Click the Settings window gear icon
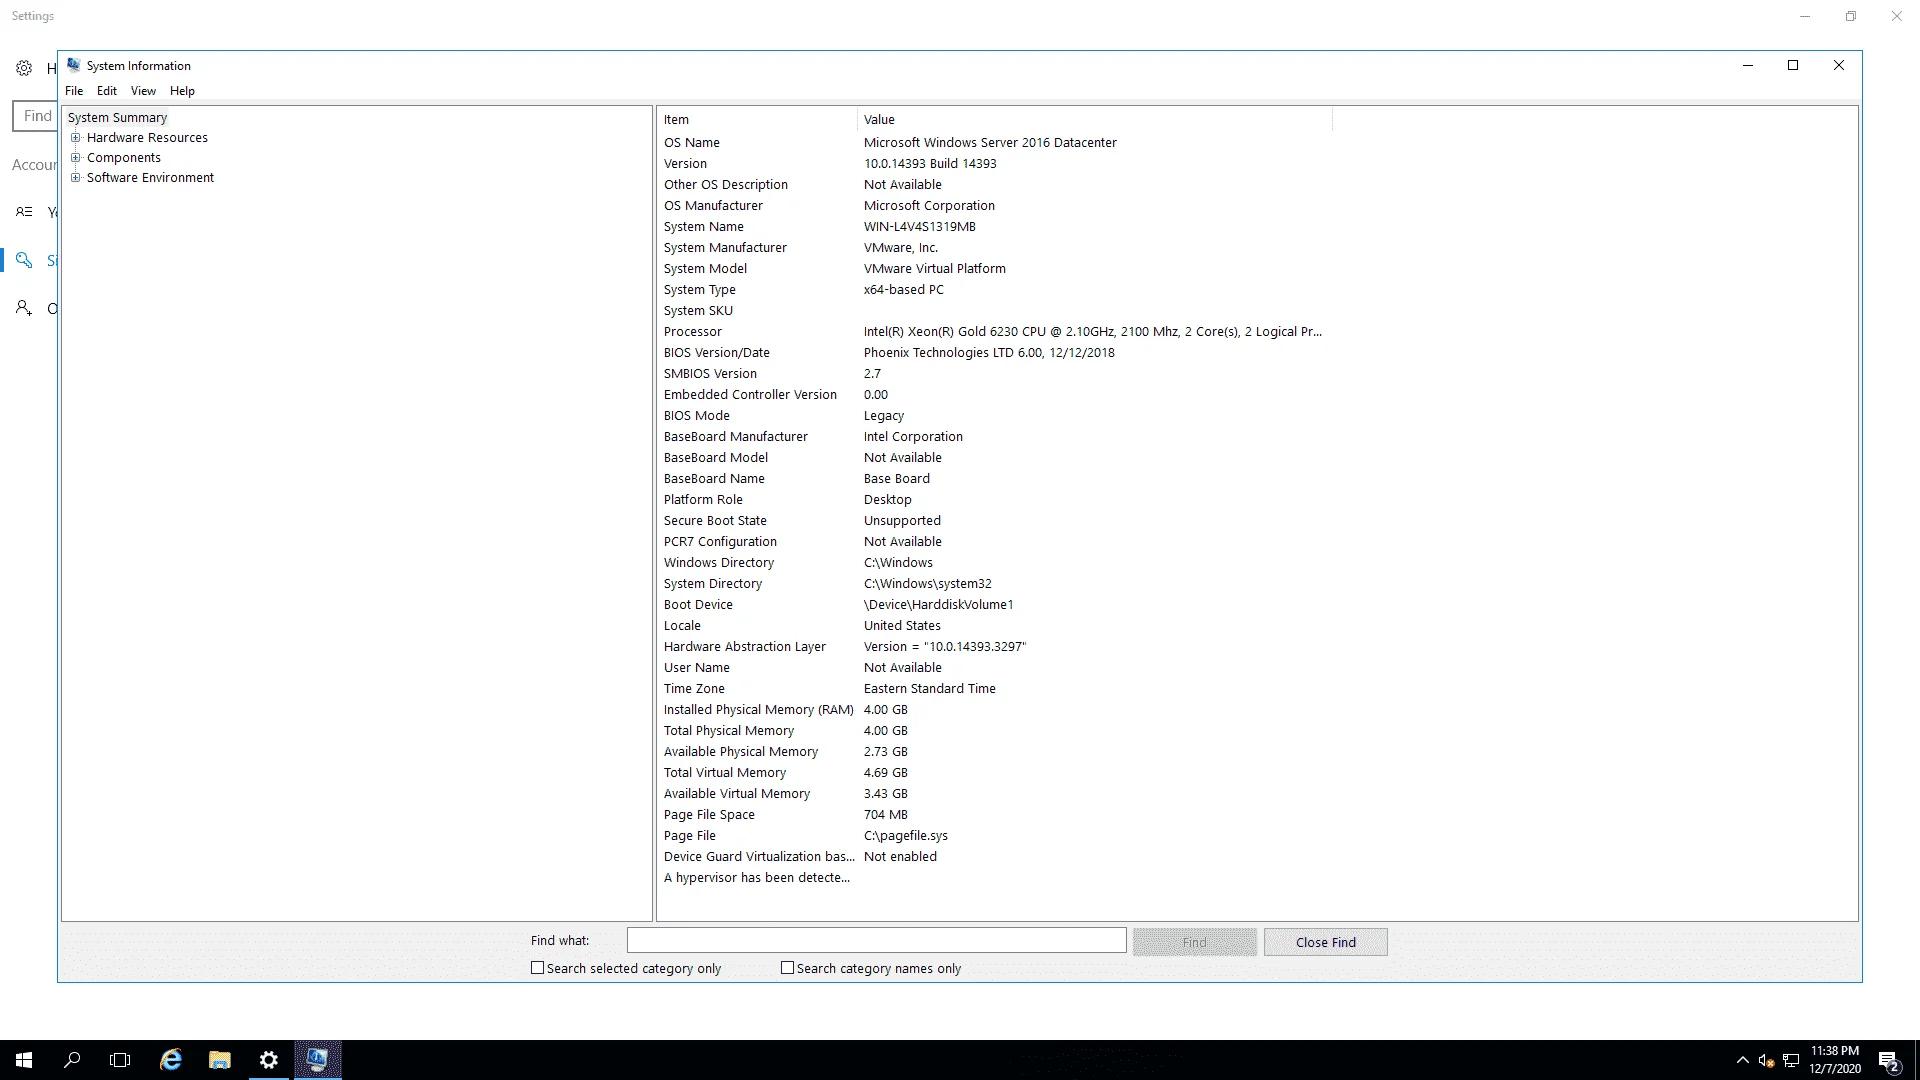 tap(24, 68)
